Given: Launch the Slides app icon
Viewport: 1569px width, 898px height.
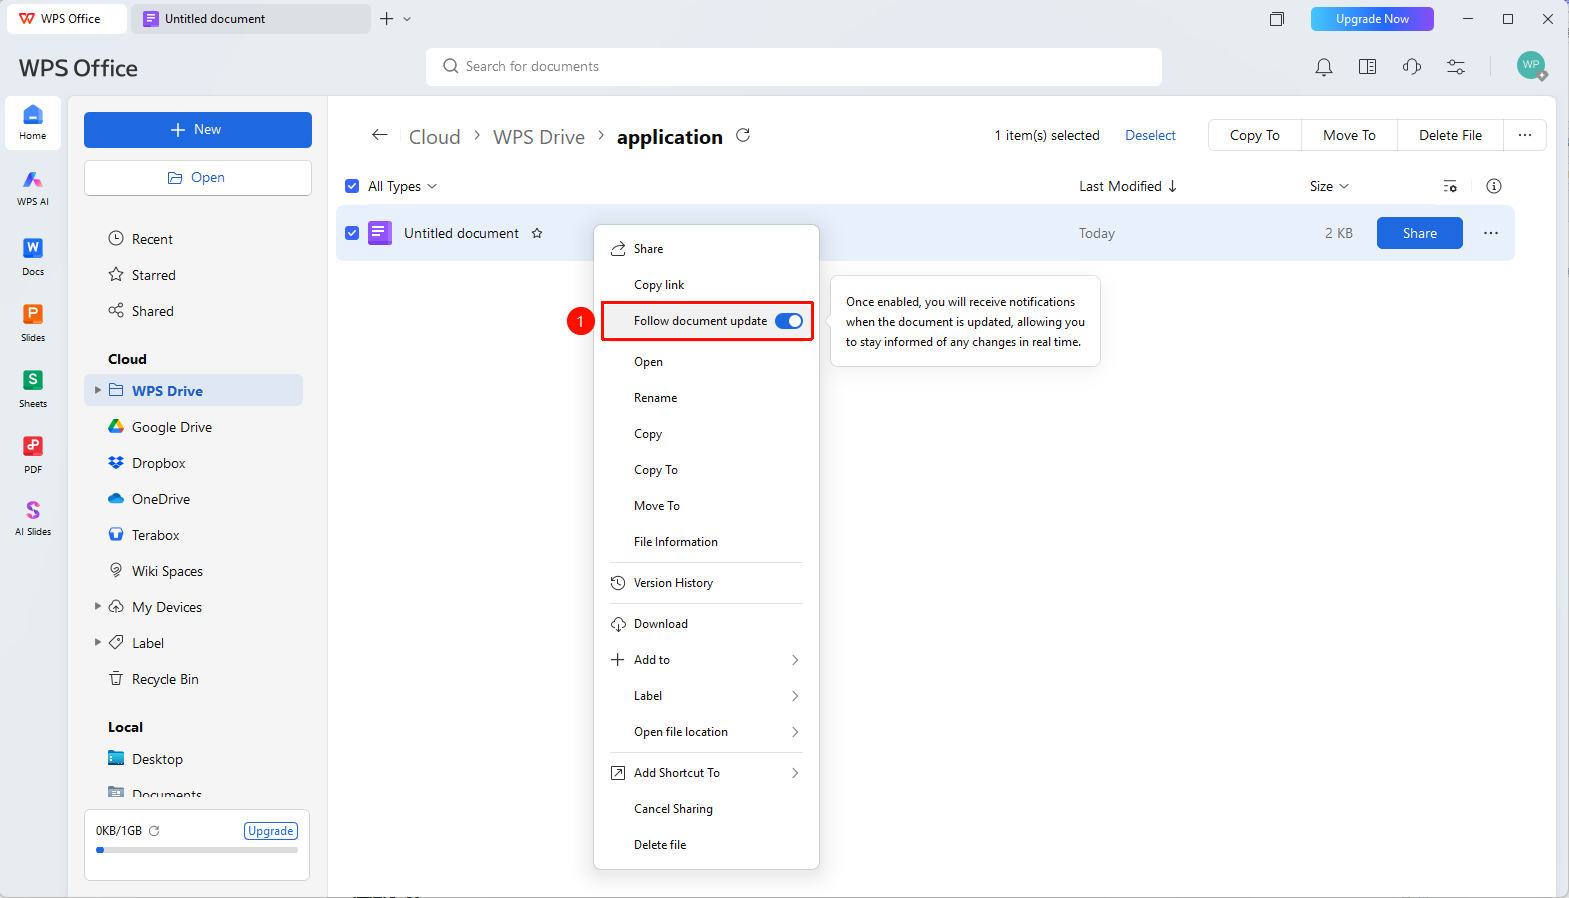Looking at the screenshot, I should tap(33, 322).
